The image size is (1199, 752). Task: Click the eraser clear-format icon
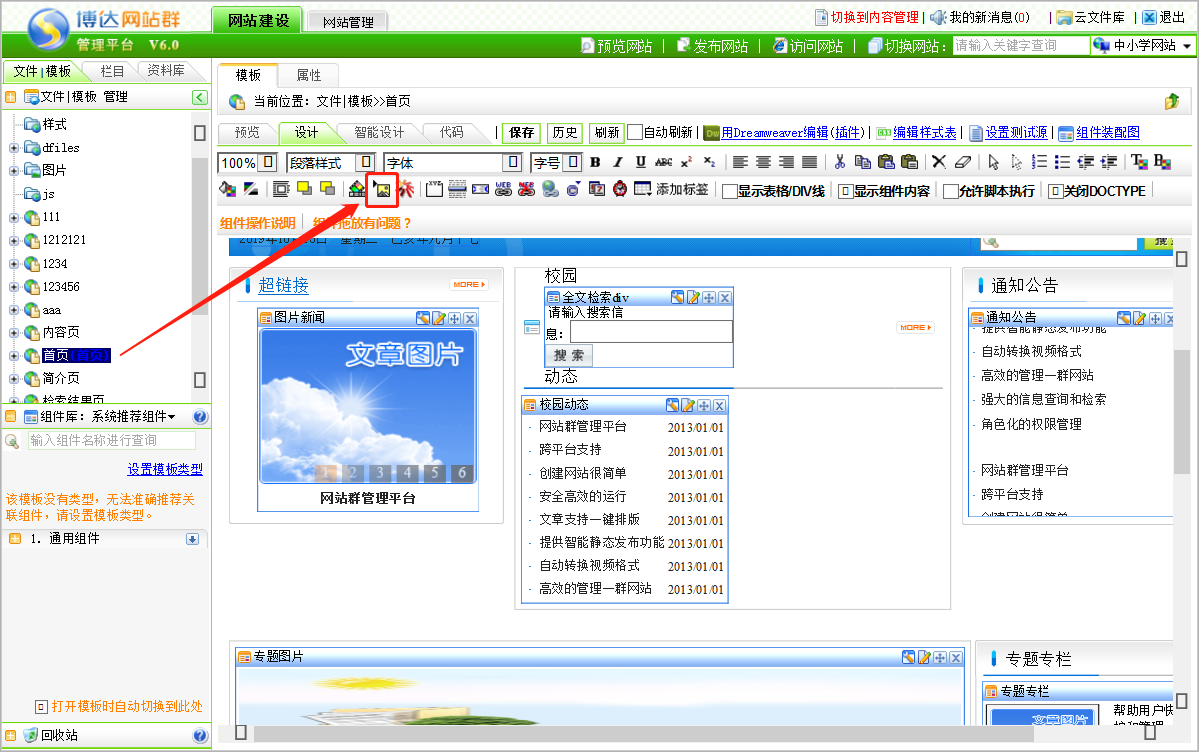tap(963, 162)
